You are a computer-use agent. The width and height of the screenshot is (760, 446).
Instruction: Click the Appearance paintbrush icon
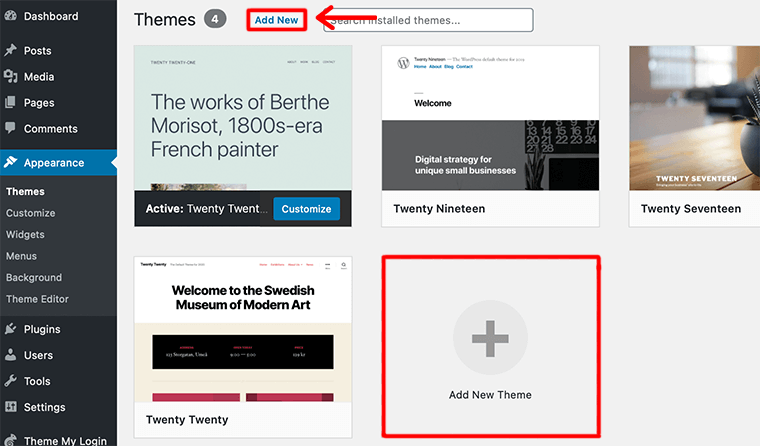pyautogui.click(x=10, y=162)
